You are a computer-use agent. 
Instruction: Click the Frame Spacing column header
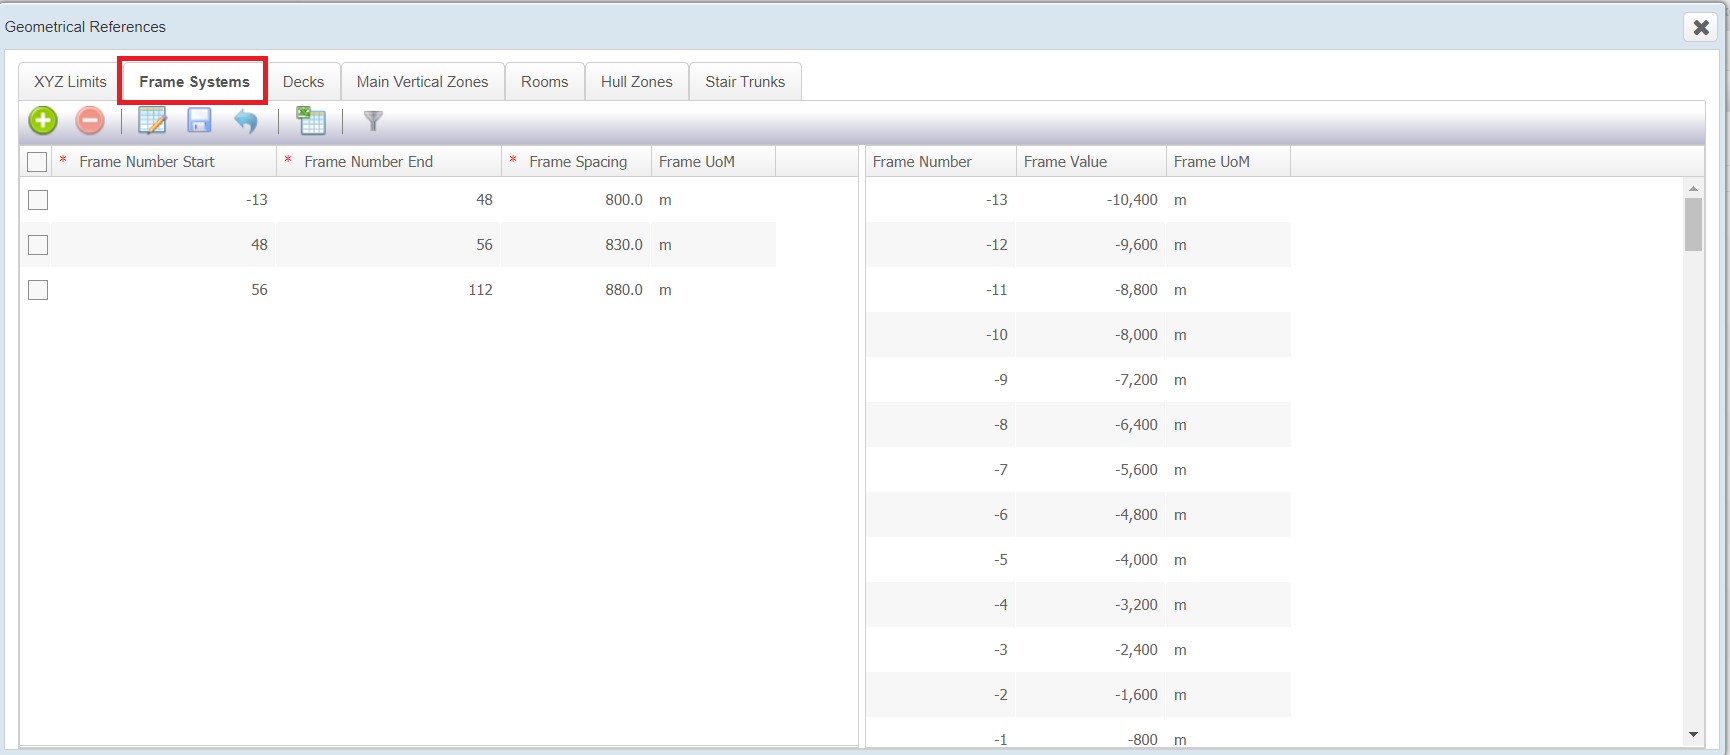click(x=576, y=162)
